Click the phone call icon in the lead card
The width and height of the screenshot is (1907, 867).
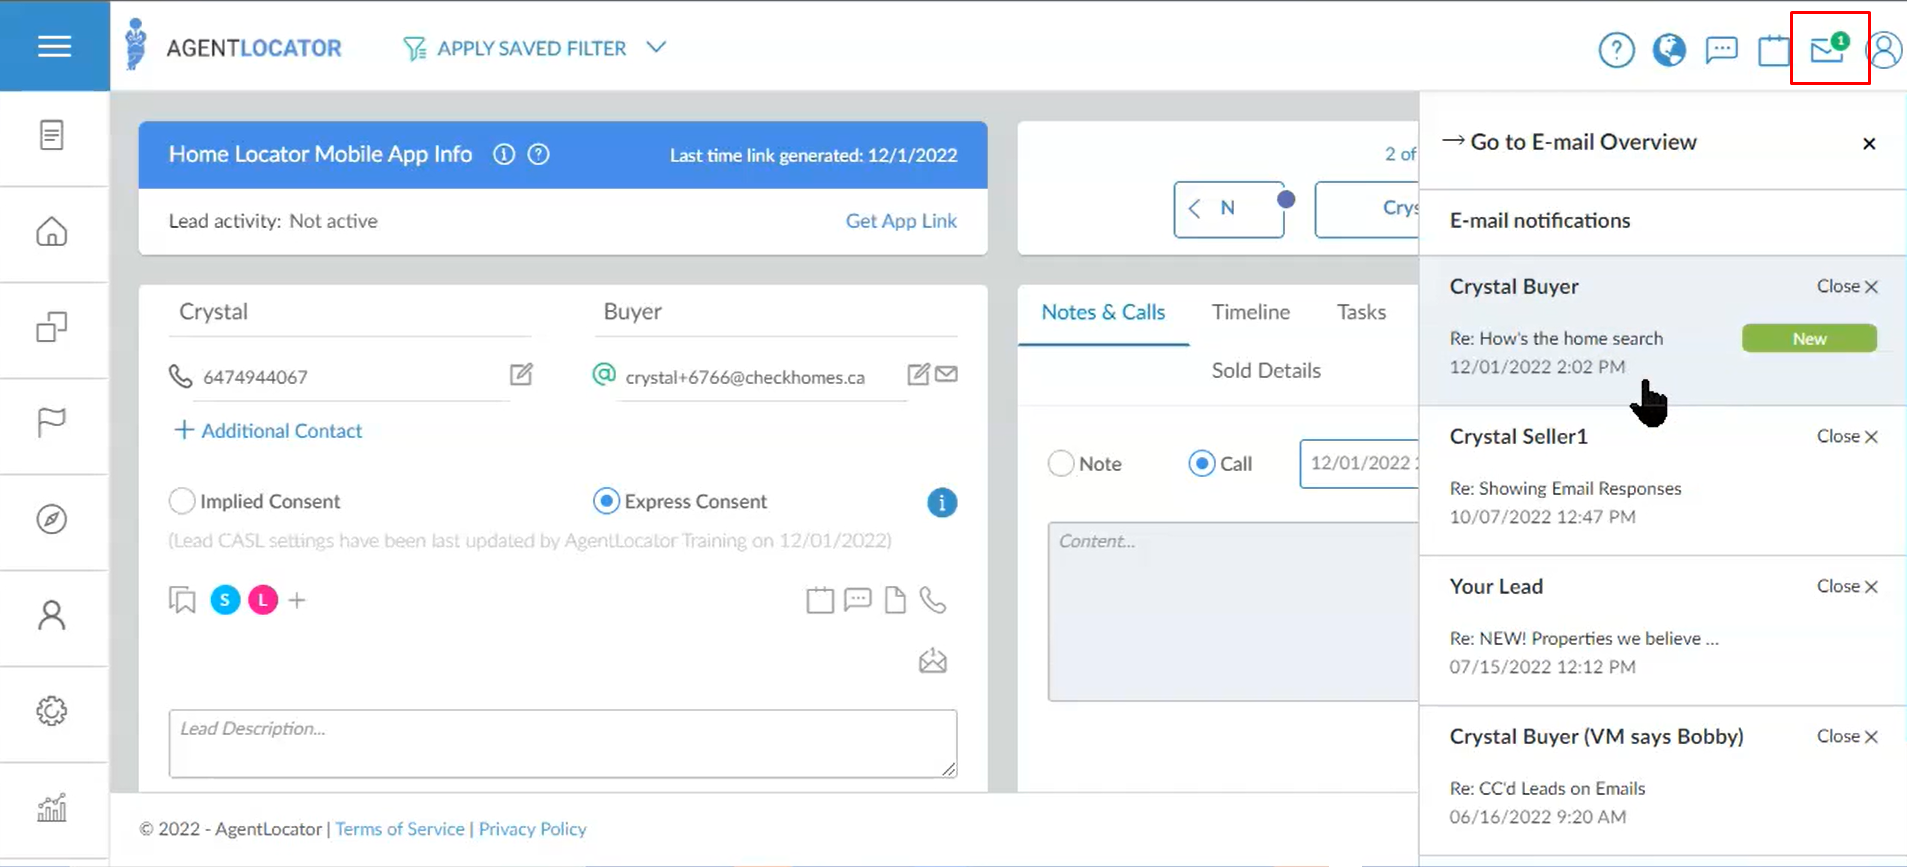point(933,600)
